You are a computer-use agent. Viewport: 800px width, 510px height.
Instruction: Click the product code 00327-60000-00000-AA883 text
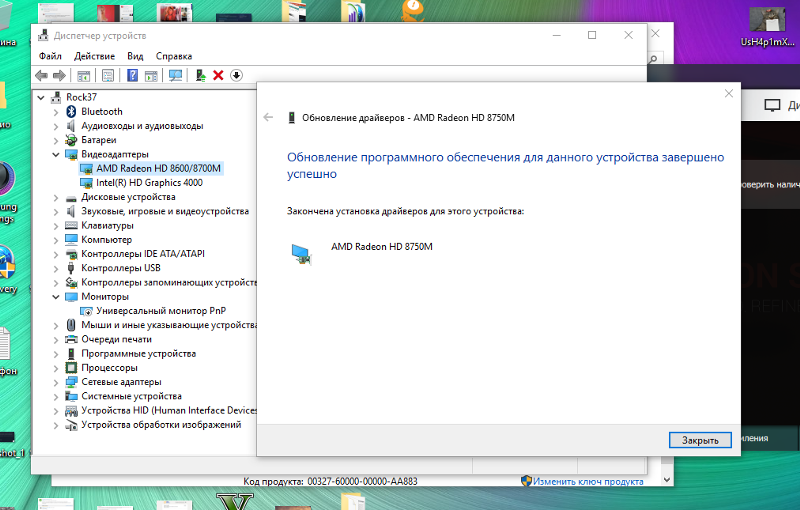click(x=362, y=481)
